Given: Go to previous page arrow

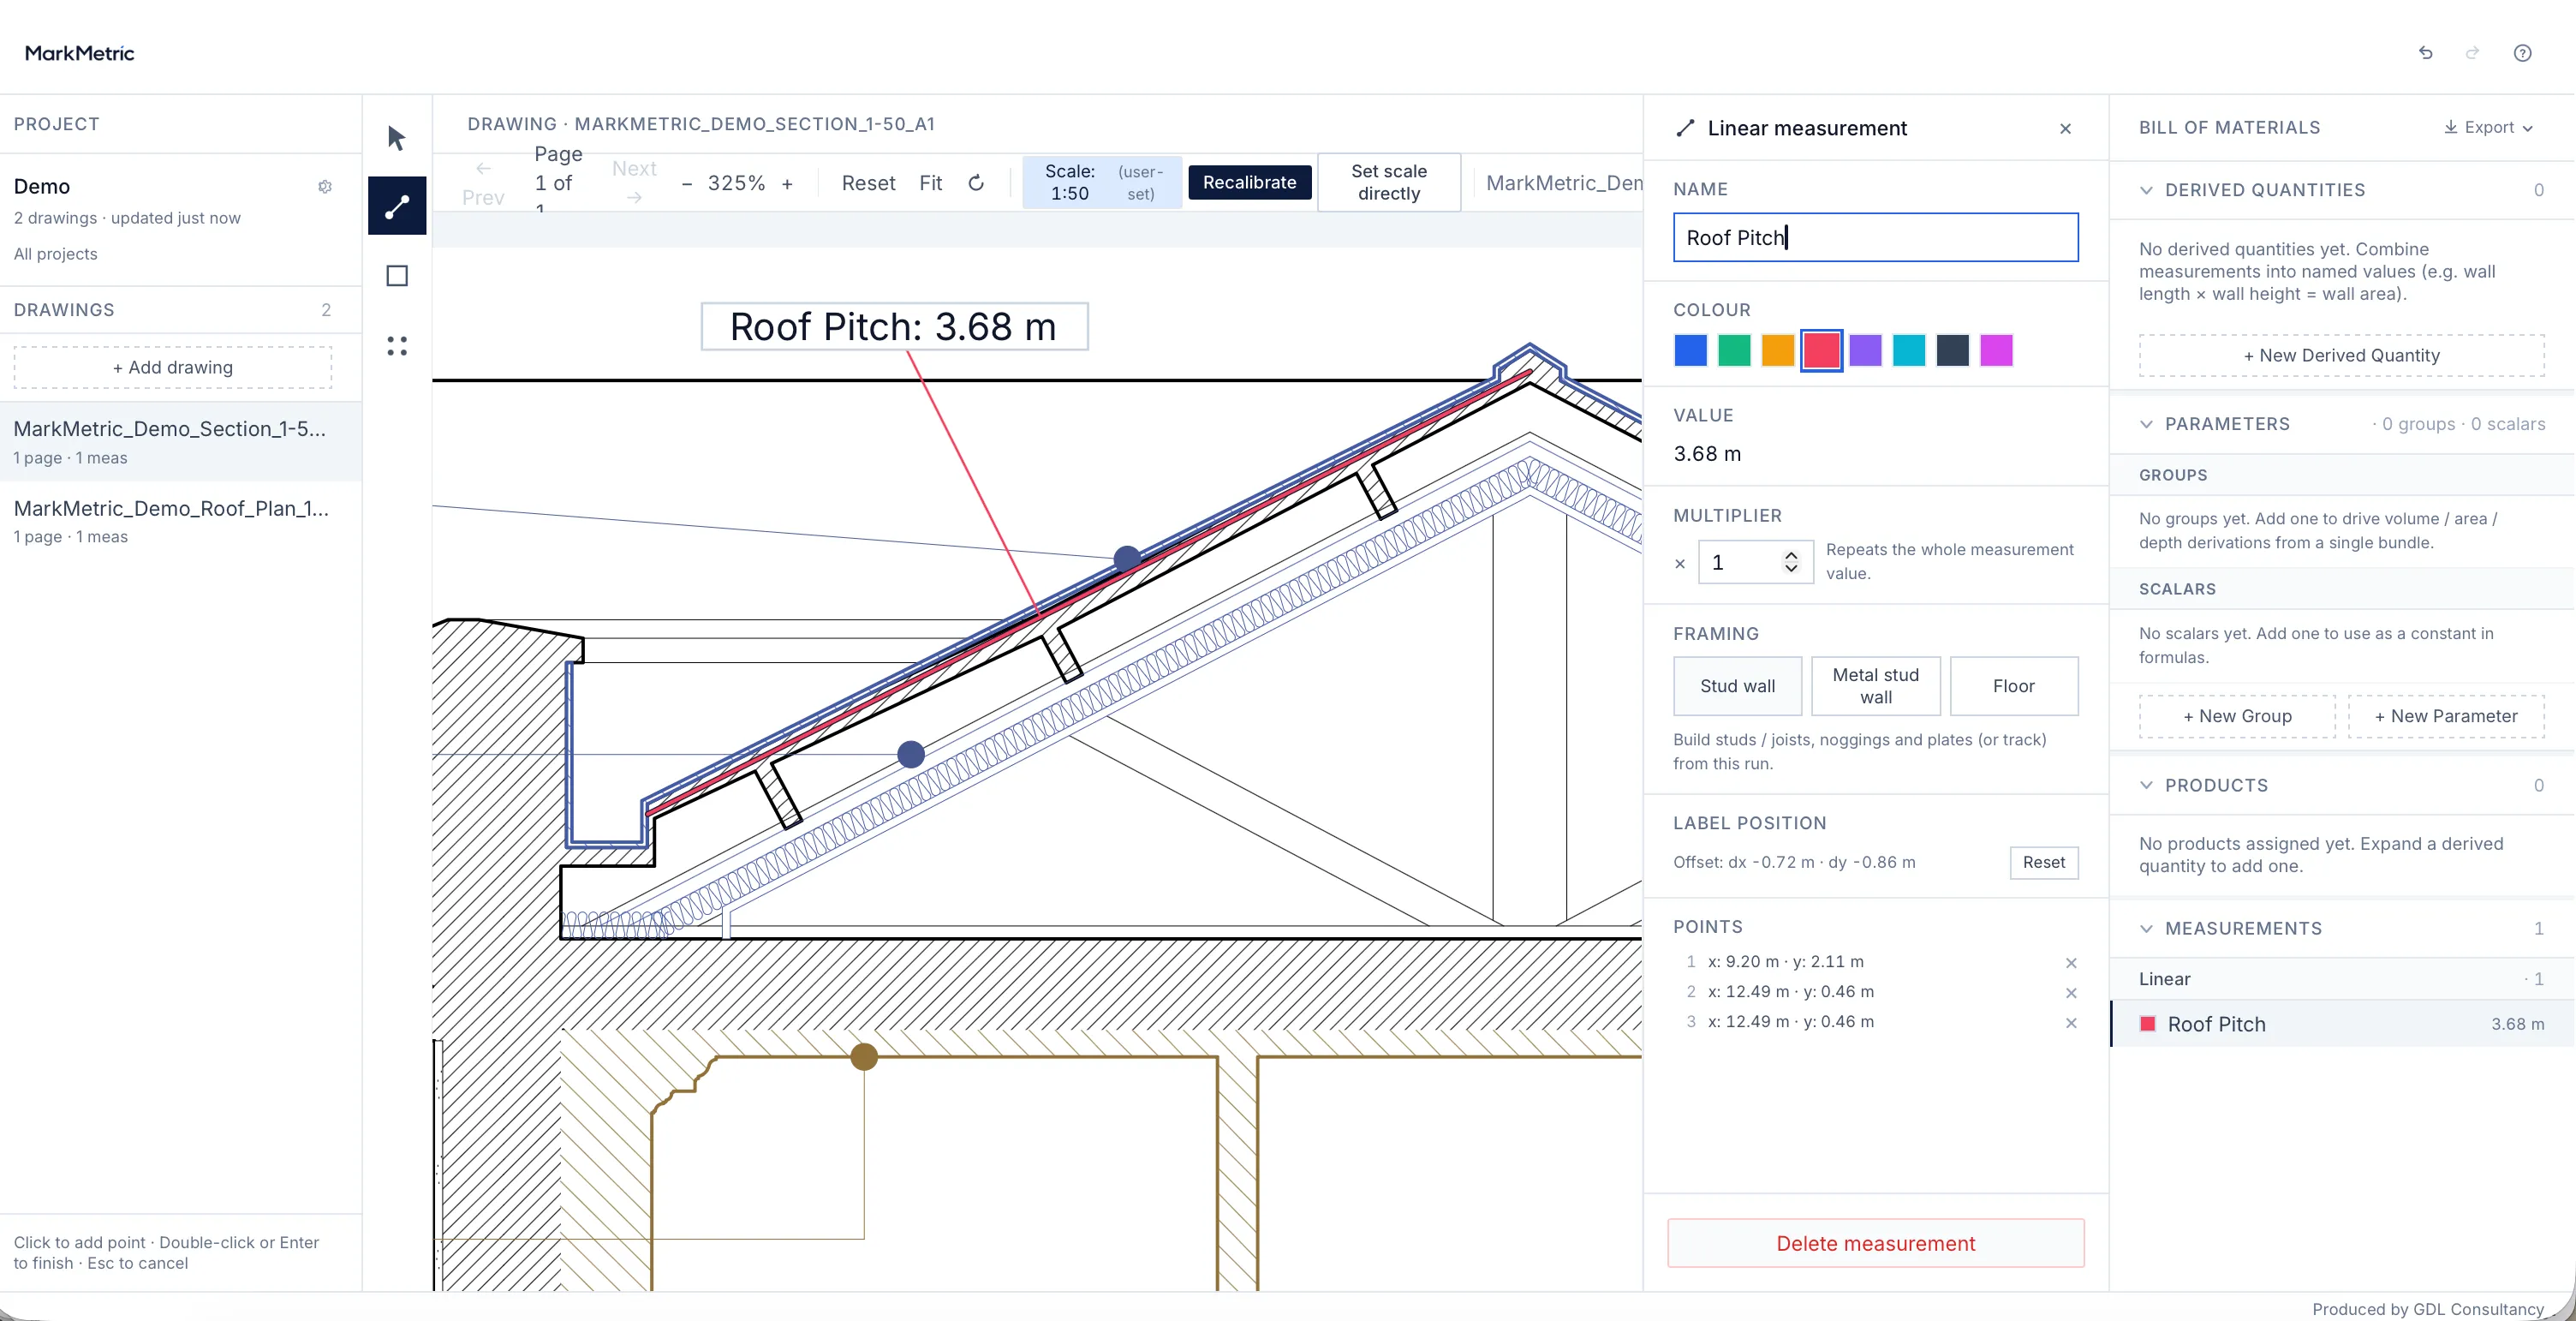Looking at the screenshot, I should click(x=483, y=183).
